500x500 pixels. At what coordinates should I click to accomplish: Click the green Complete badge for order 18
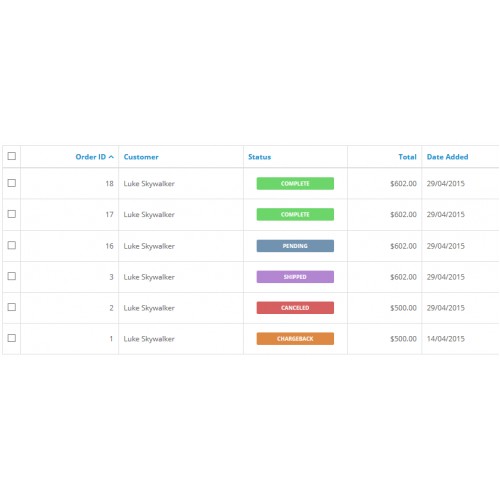click(295, 183)
